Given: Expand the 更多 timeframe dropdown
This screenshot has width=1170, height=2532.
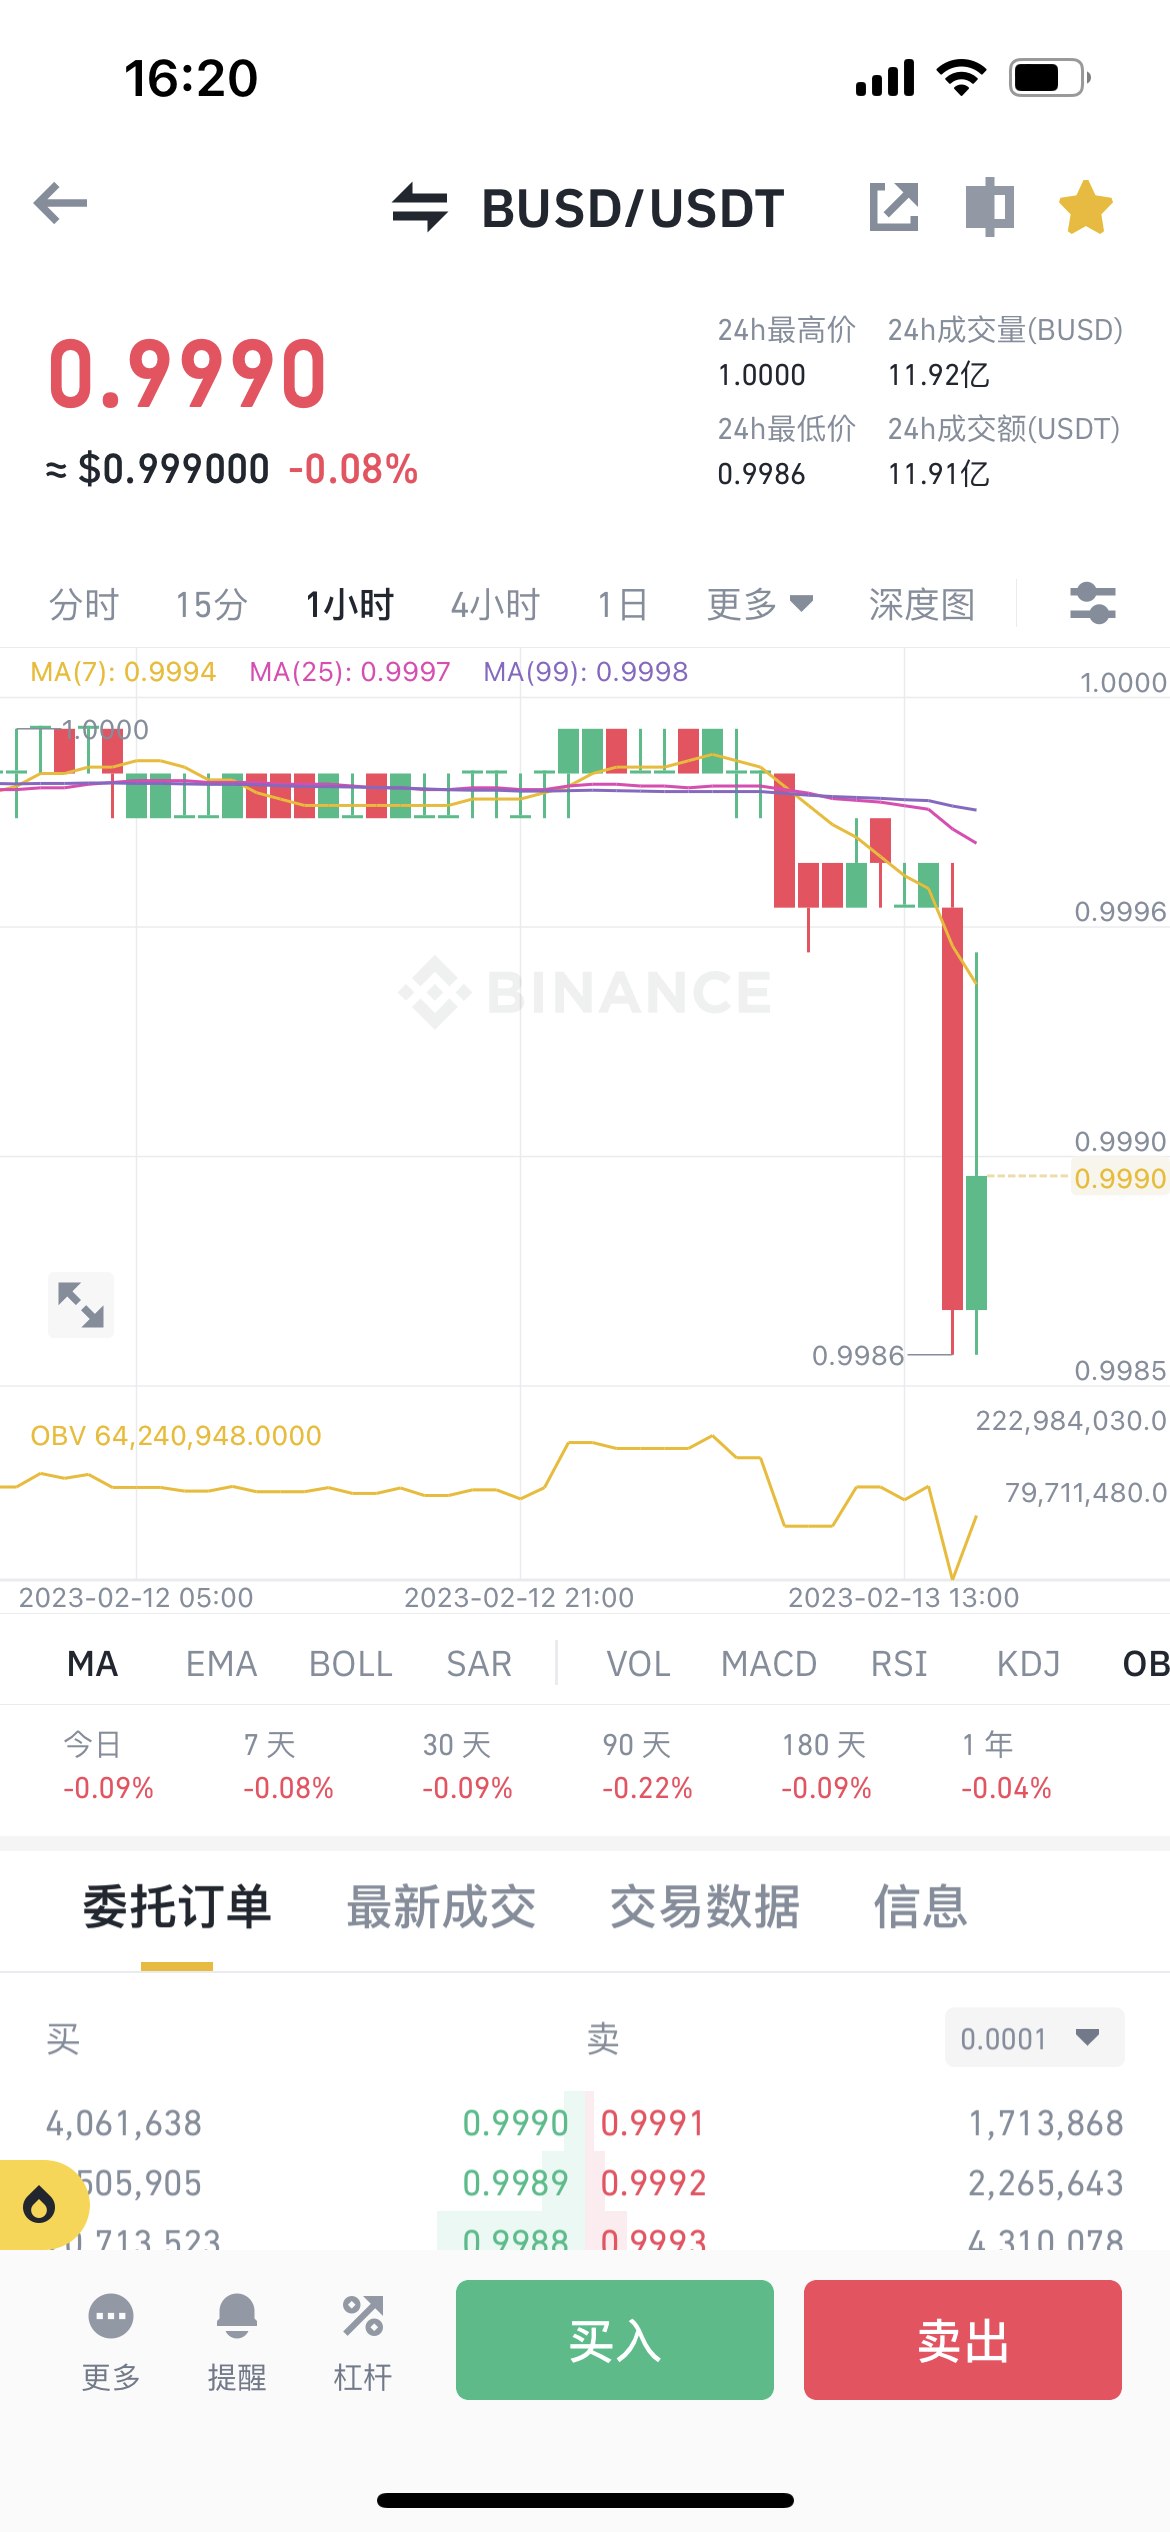Looking at the screenshot, I should click(x=760, y=604).
